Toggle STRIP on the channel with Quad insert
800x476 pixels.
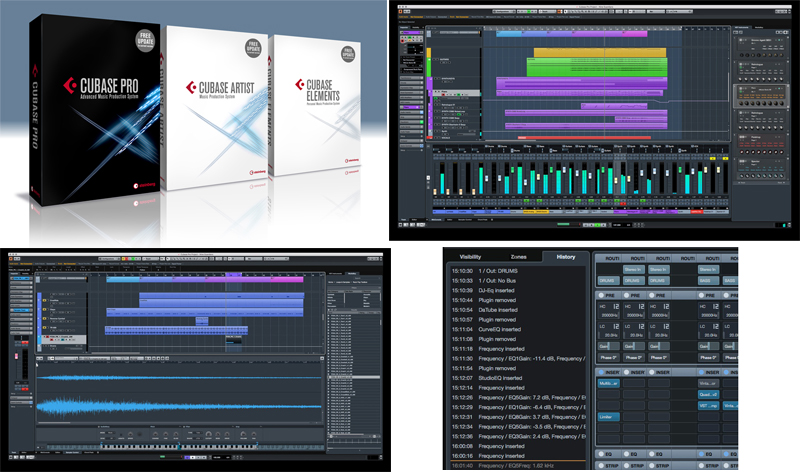coord(702,465)
